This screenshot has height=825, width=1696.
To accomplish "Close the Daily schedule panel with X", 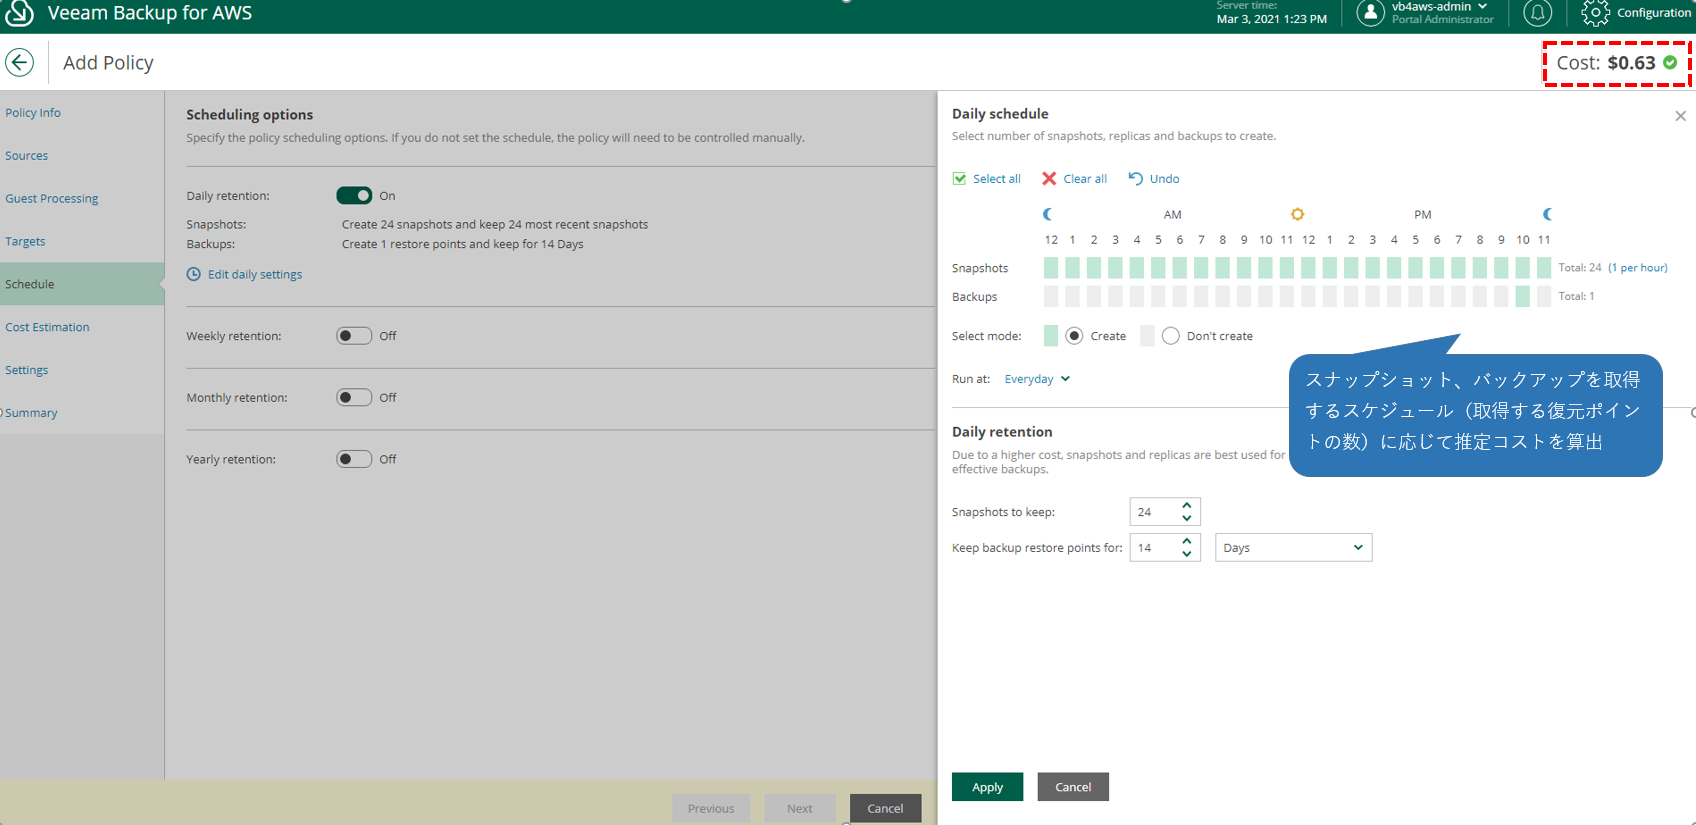I will (x=1680, y=116).
